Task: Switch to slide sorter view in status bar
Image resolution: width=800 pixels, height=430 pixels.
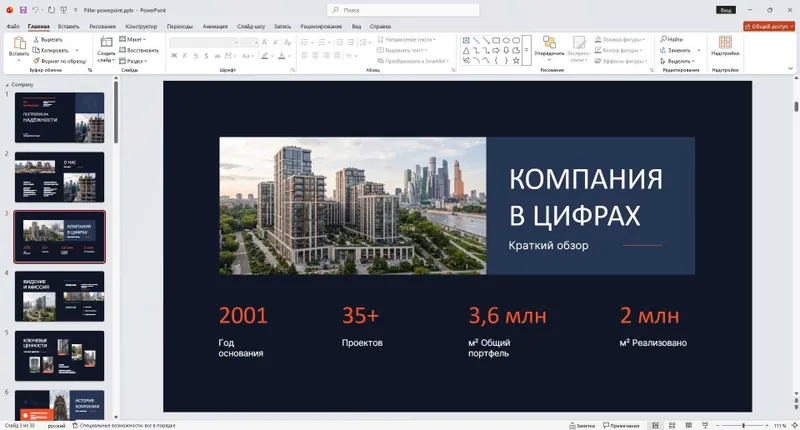Action: (x=672, y=425)
